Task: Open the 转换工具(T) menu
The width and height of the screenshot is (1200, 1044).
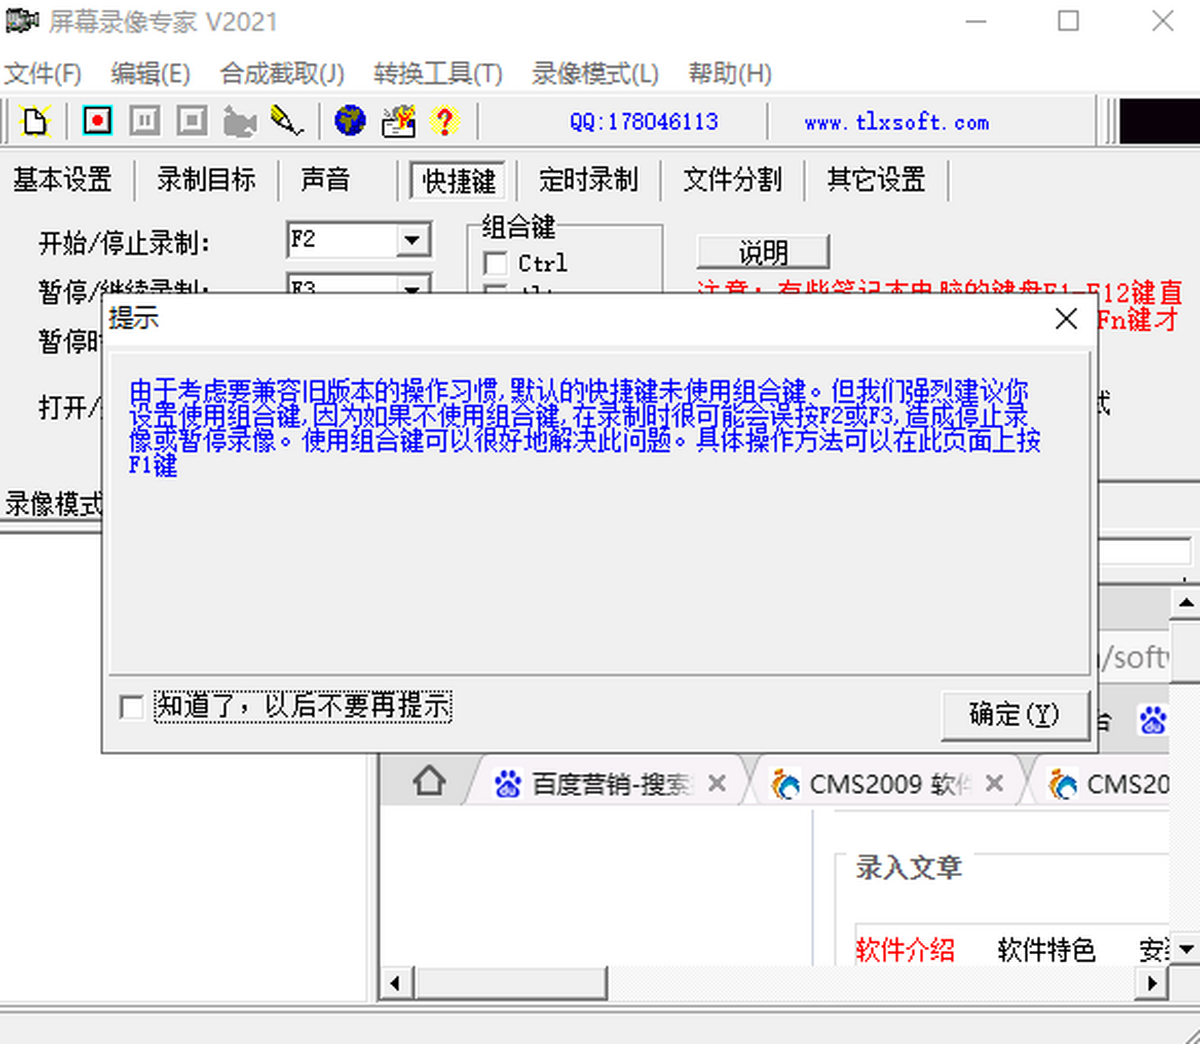Action: click(437, 73)
